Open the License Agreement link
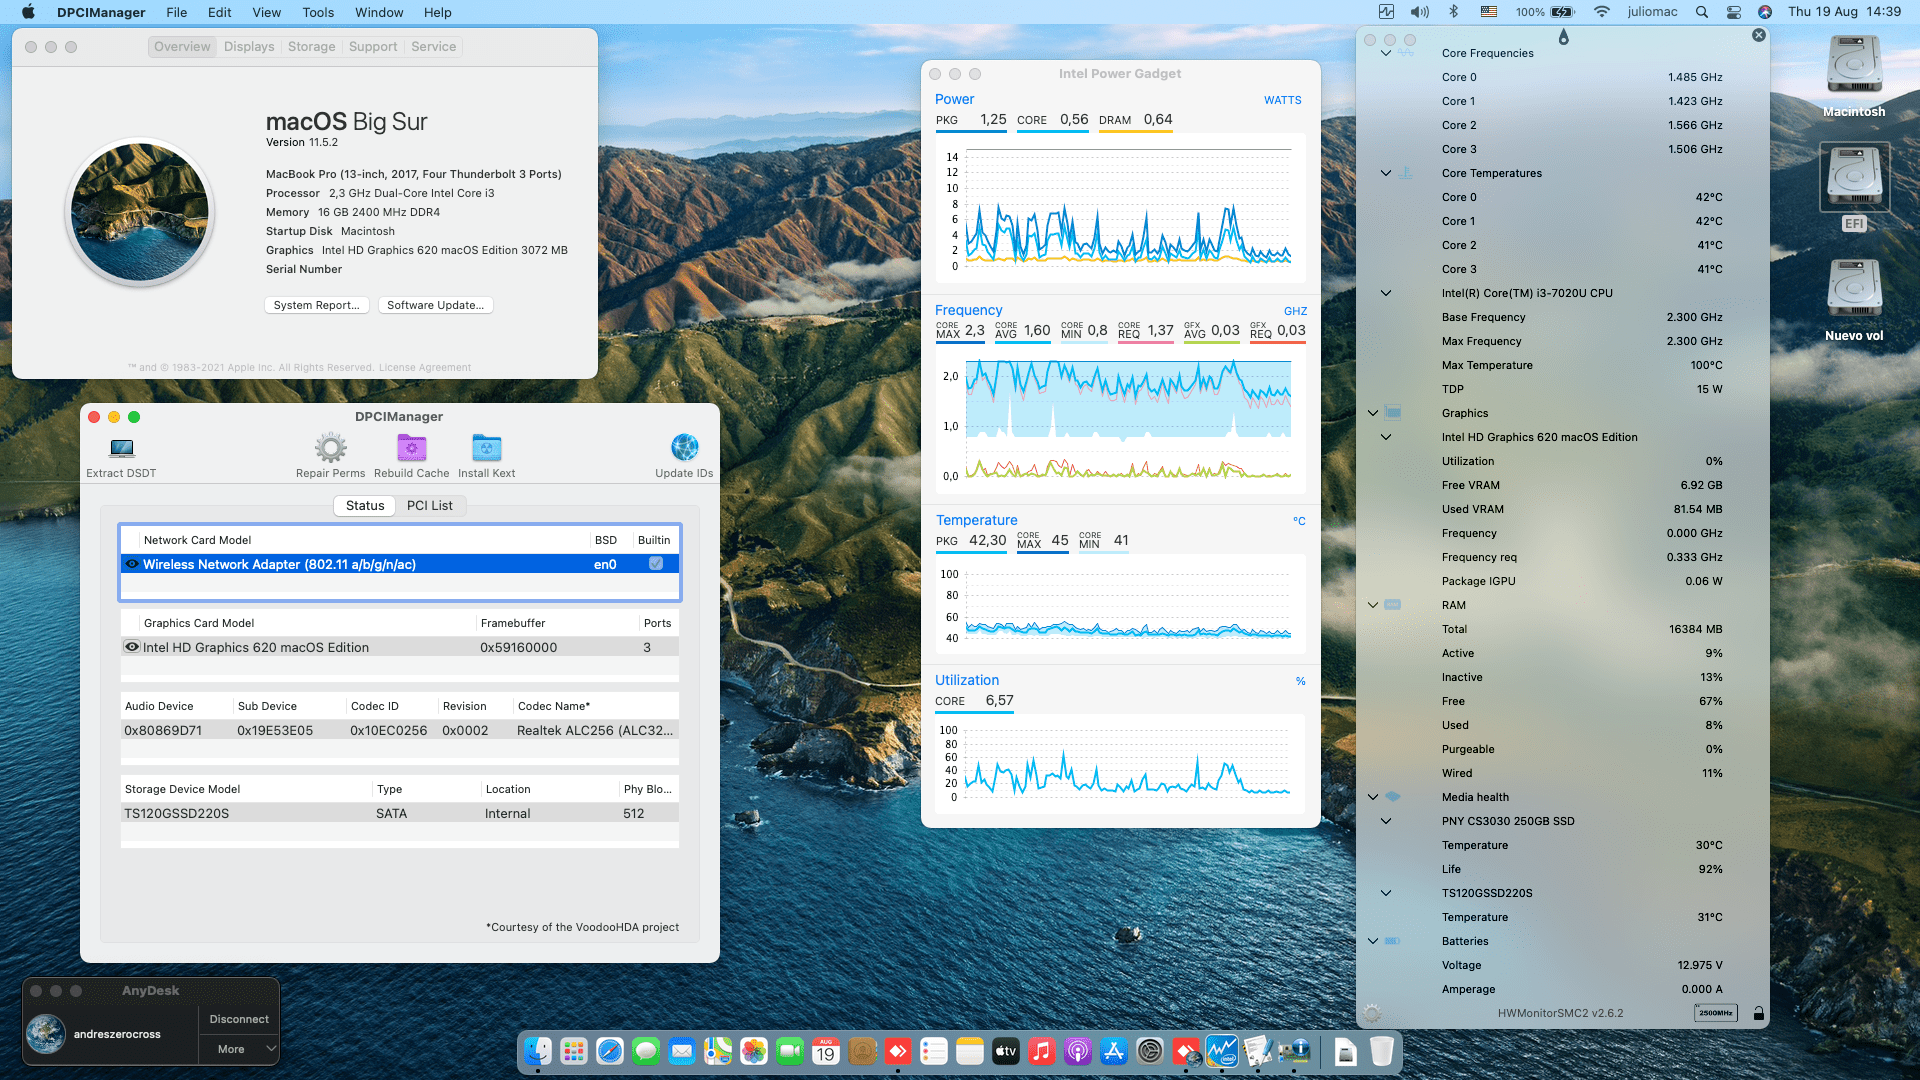 [x=425, y=368]
